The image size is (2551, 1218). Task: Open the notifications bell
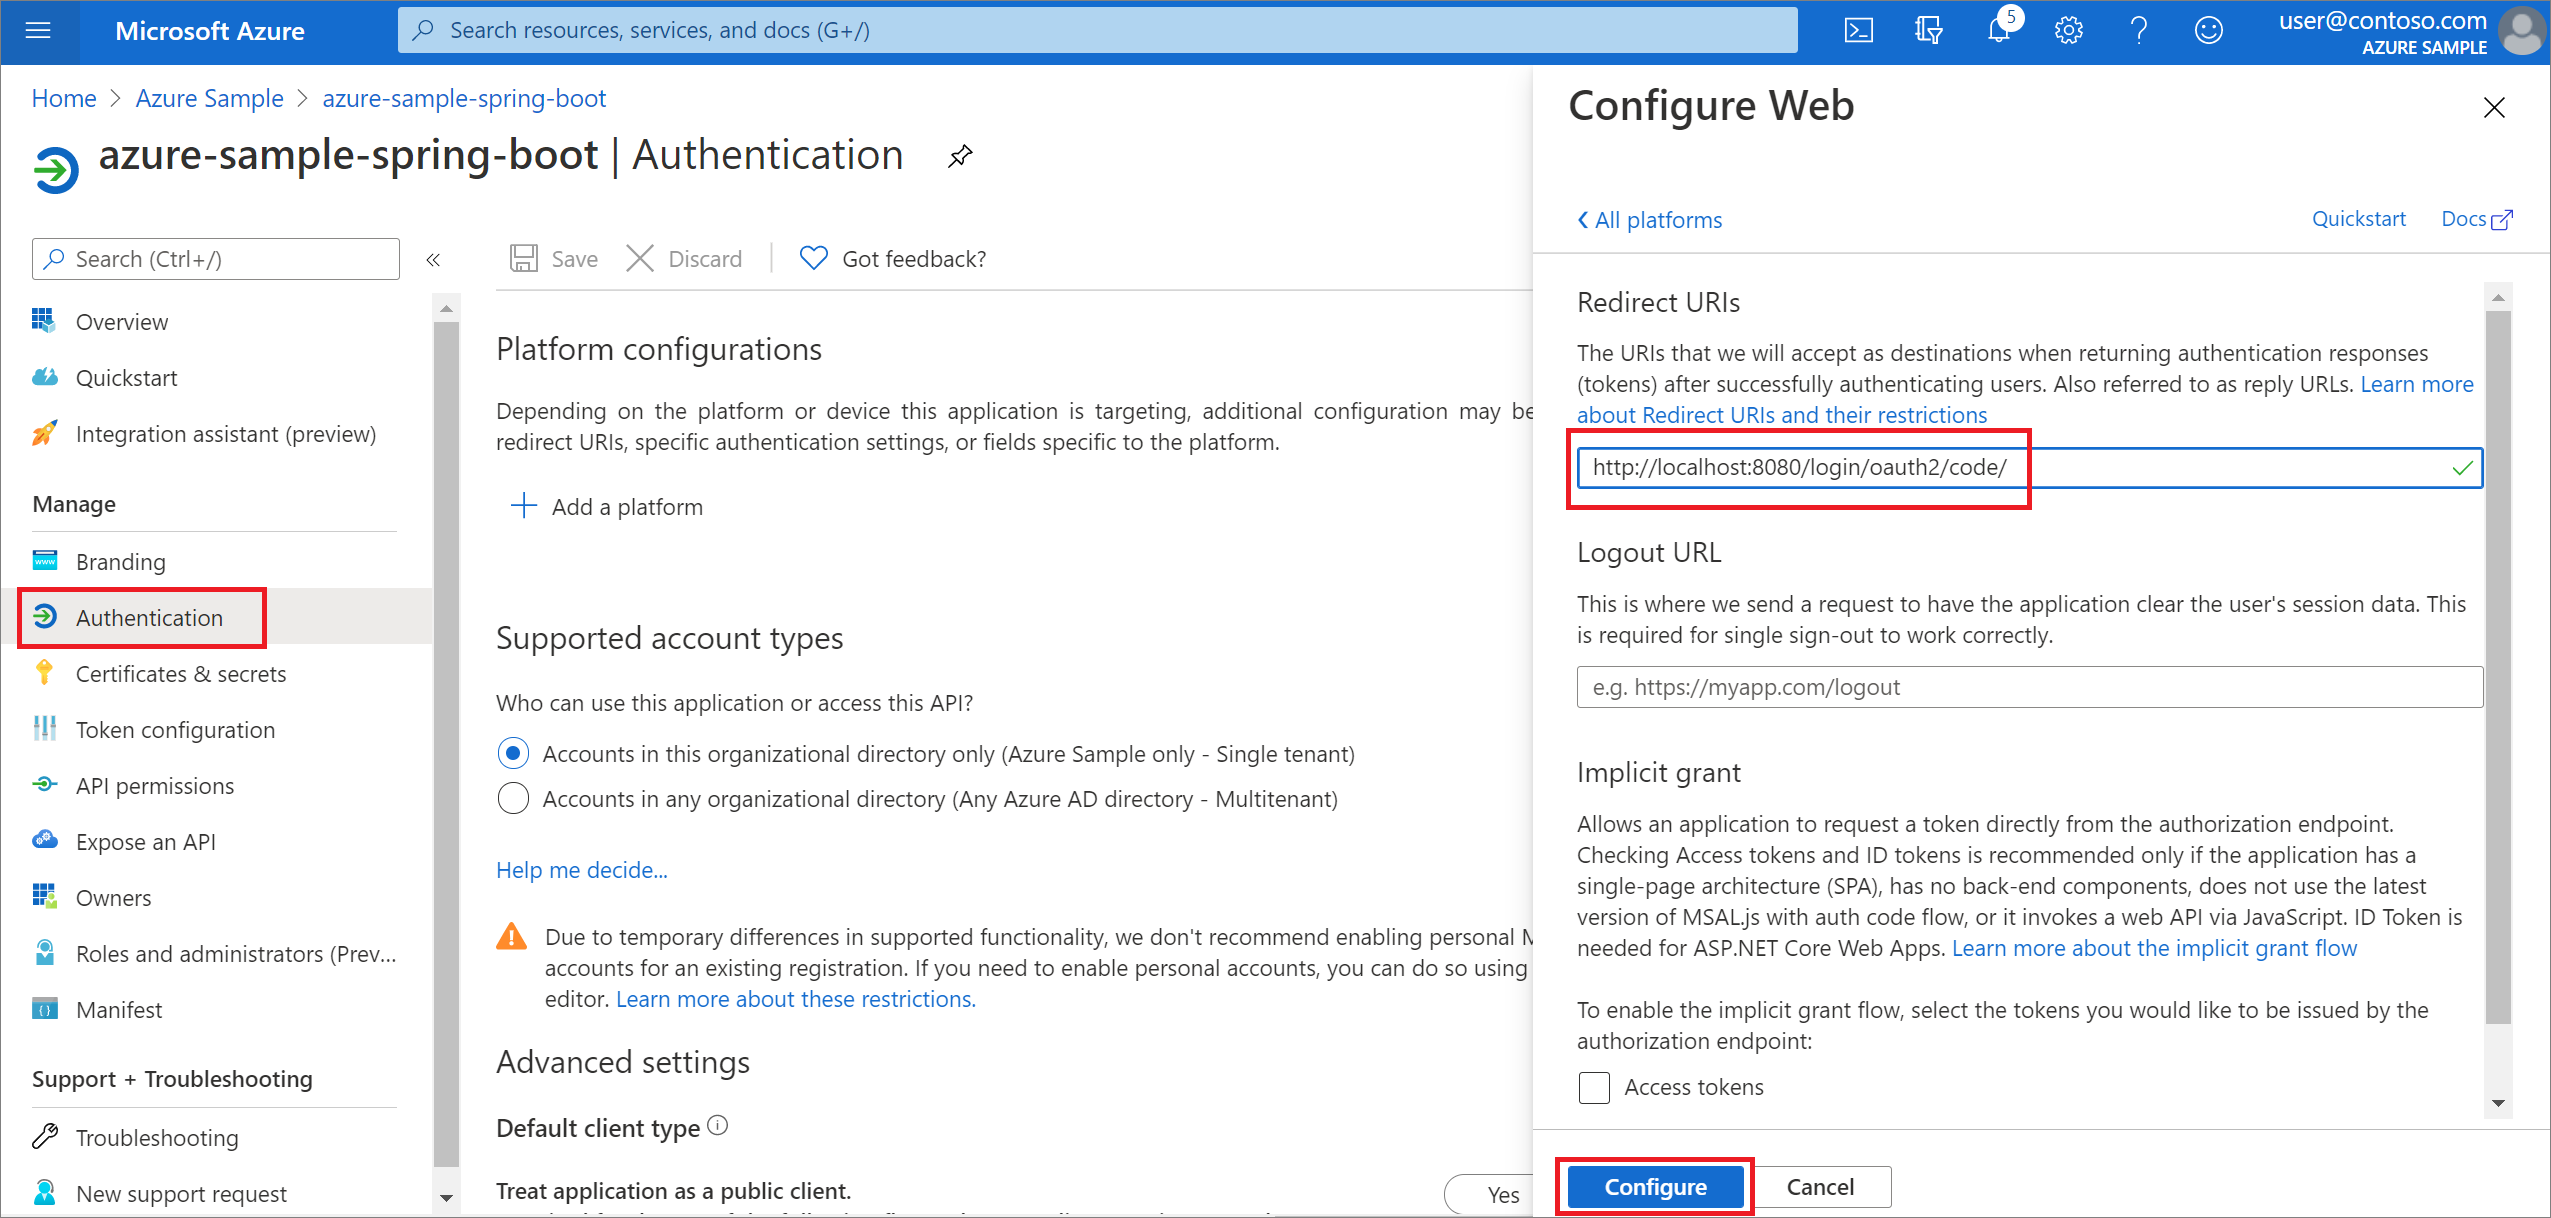1999,30
